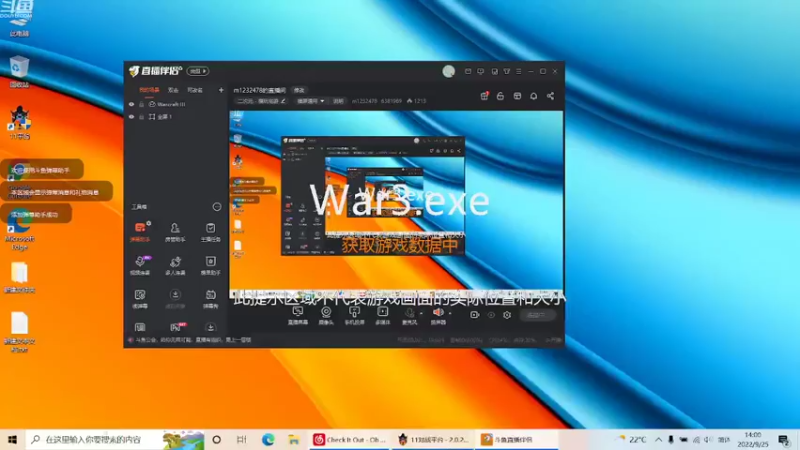800x450 pixels.
Task: Click the flame popularity icon beside 1215
Action: (409, 101)
